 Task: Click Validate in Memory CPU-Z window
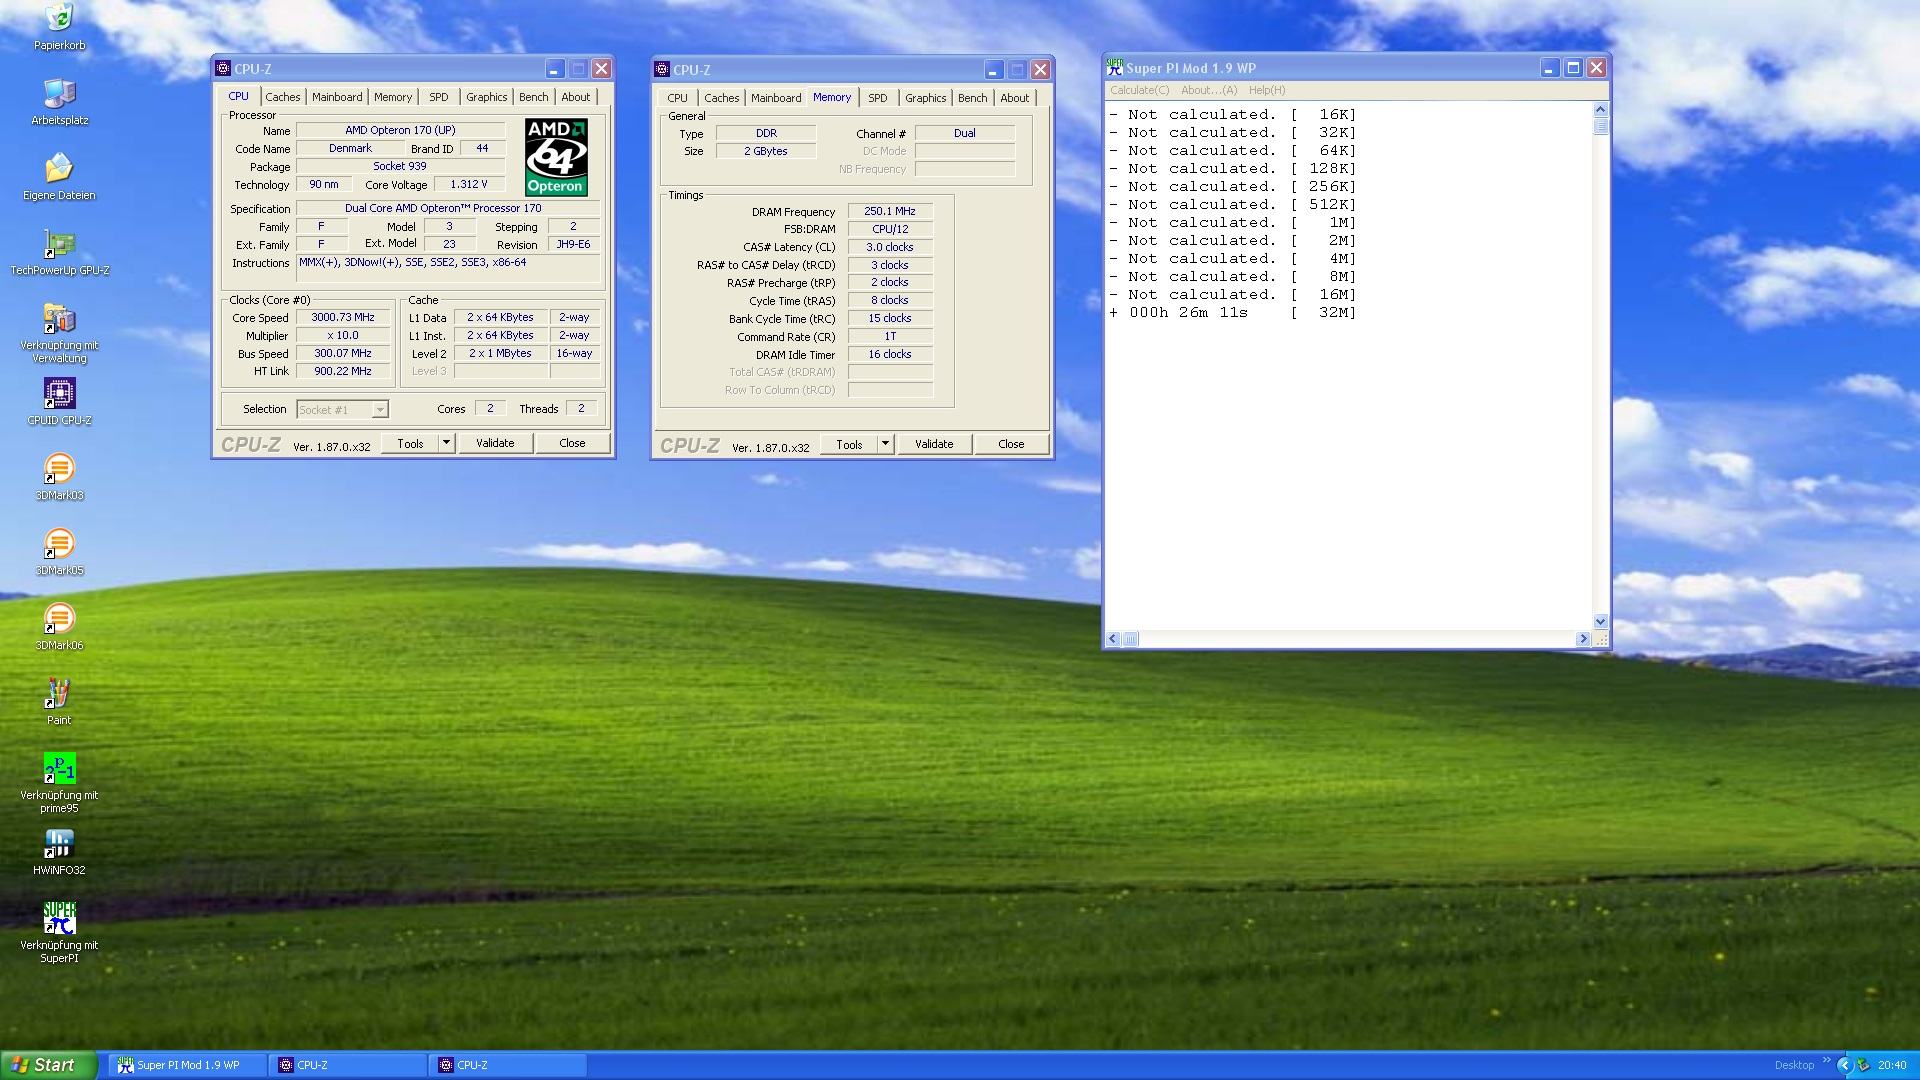pos(934,444)
